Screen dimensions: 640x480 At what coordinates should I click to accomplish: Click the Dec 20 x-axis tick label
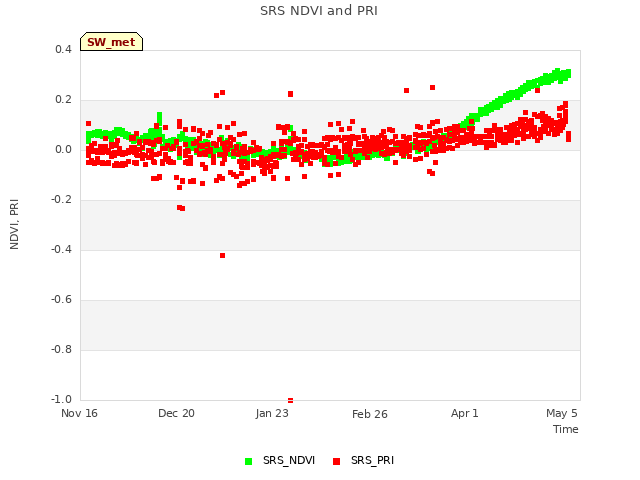pyautogui.click(x=176, y=413)
